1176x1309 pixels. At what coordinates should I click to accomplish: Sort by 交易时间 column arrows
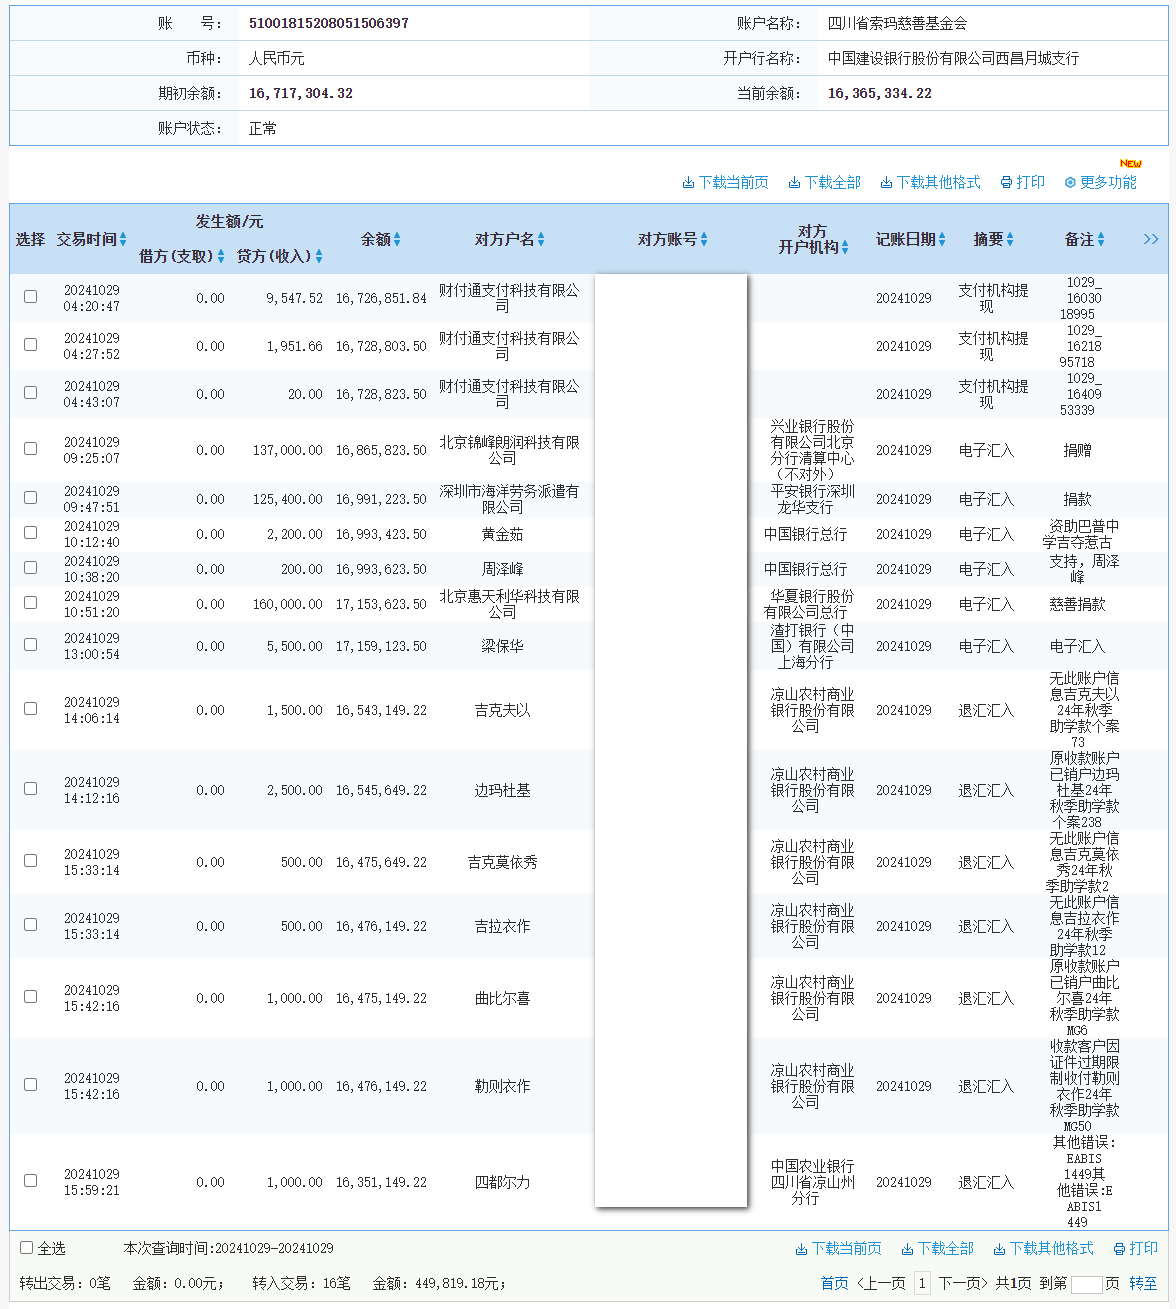[x=123, y=240]
